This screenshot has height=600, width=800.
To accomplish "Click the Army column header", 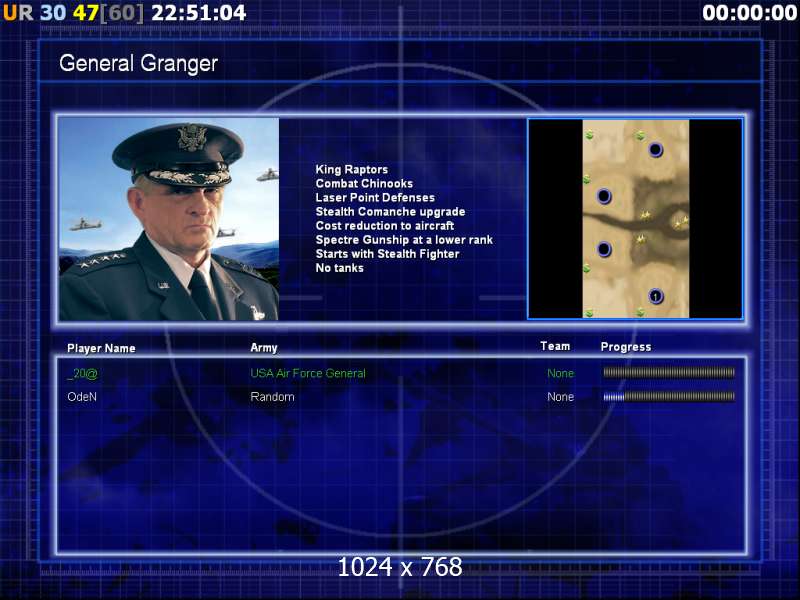I will tap(264, 348).
